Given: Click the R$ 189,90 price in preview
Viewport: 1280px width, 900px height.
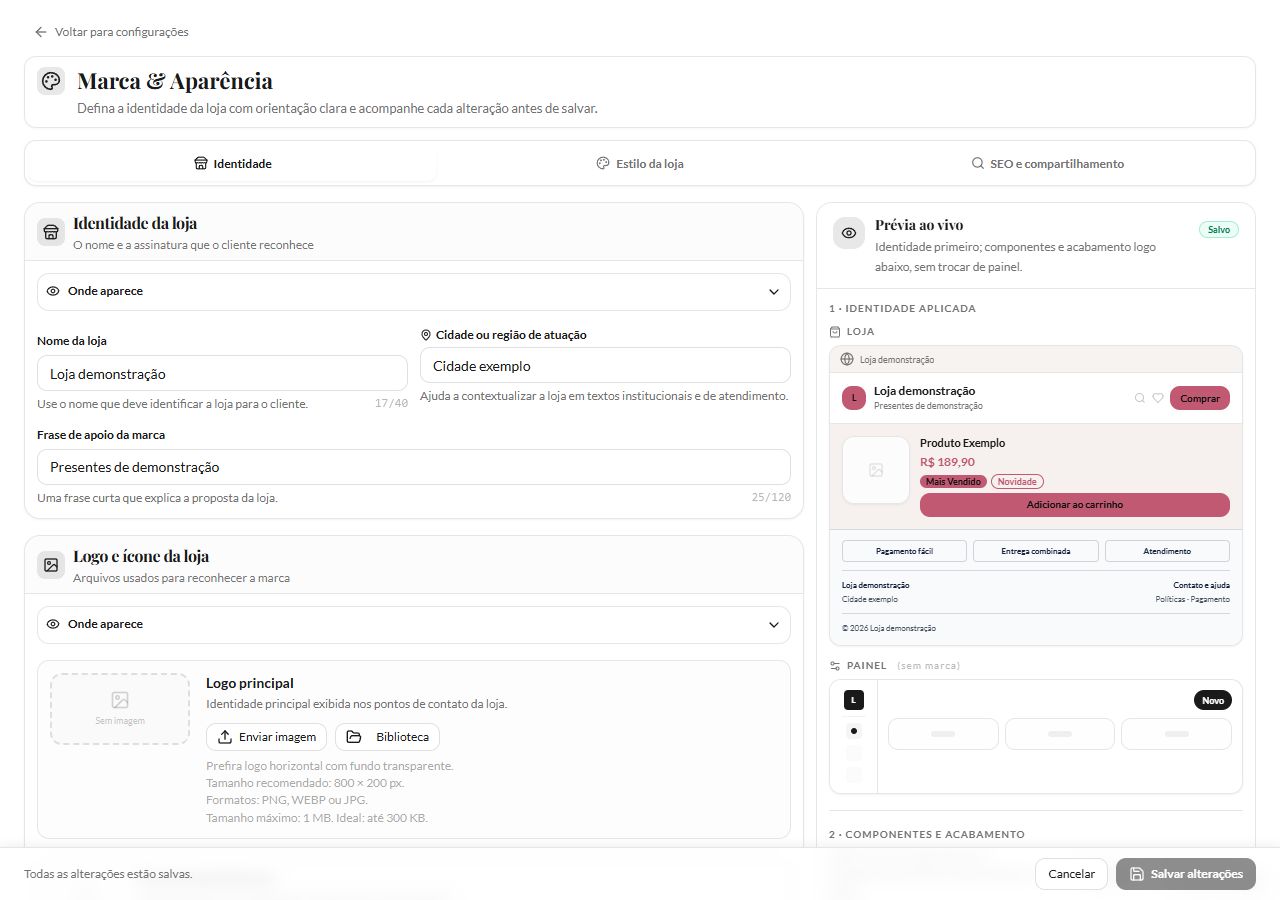Looking at the screenshot, I should pos(947,462).
